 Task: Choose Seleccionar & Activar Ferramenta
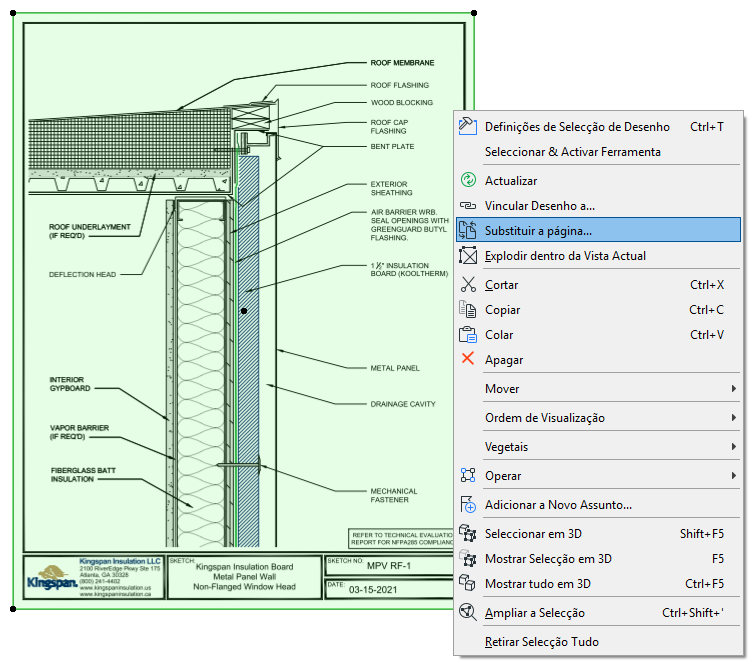coord(572,152)
